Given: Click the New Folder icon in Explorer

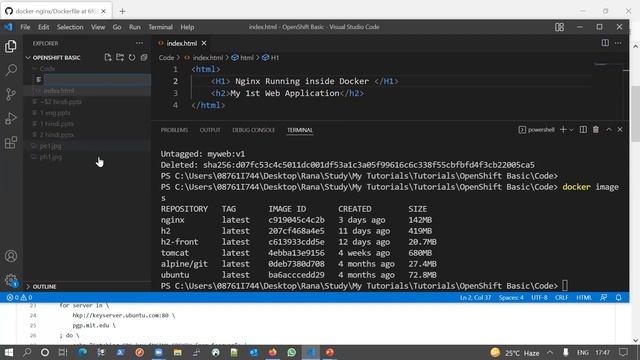Looking at the screenshot, I should [x=120, y=58].
